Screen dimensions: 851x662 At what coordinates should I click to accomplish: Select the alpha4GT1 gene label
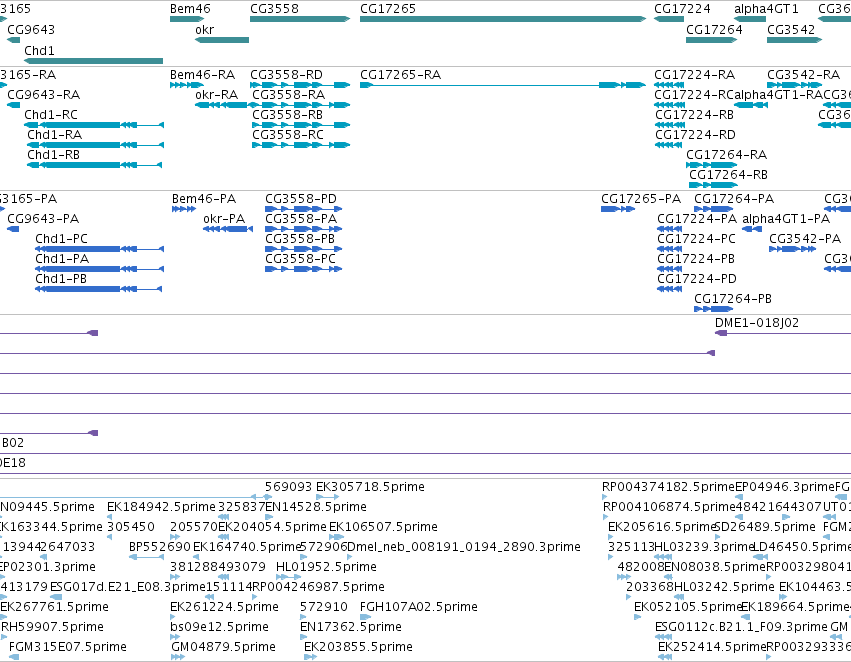pos(766,9)
